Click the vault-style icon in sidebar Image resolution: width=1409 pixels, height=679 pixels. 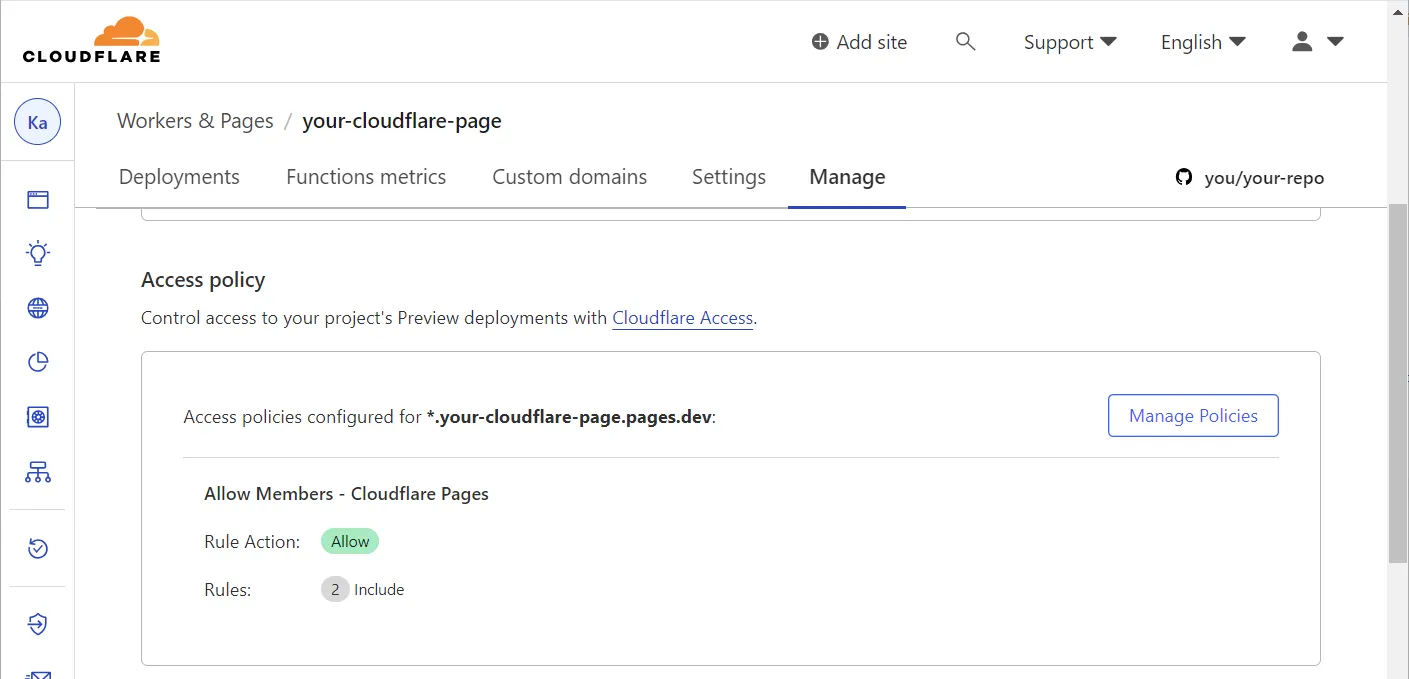tap(38, 417)
